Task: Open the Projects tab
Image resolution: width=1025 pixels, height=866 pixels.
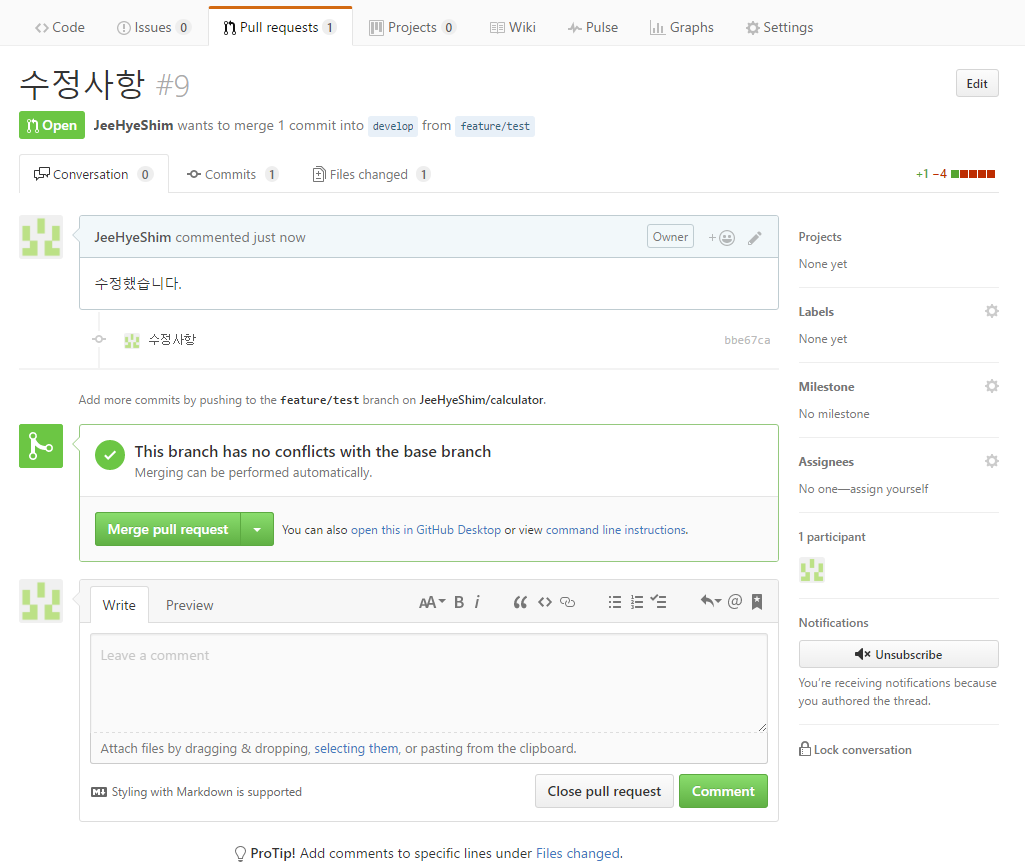Action: coord(412,27)
